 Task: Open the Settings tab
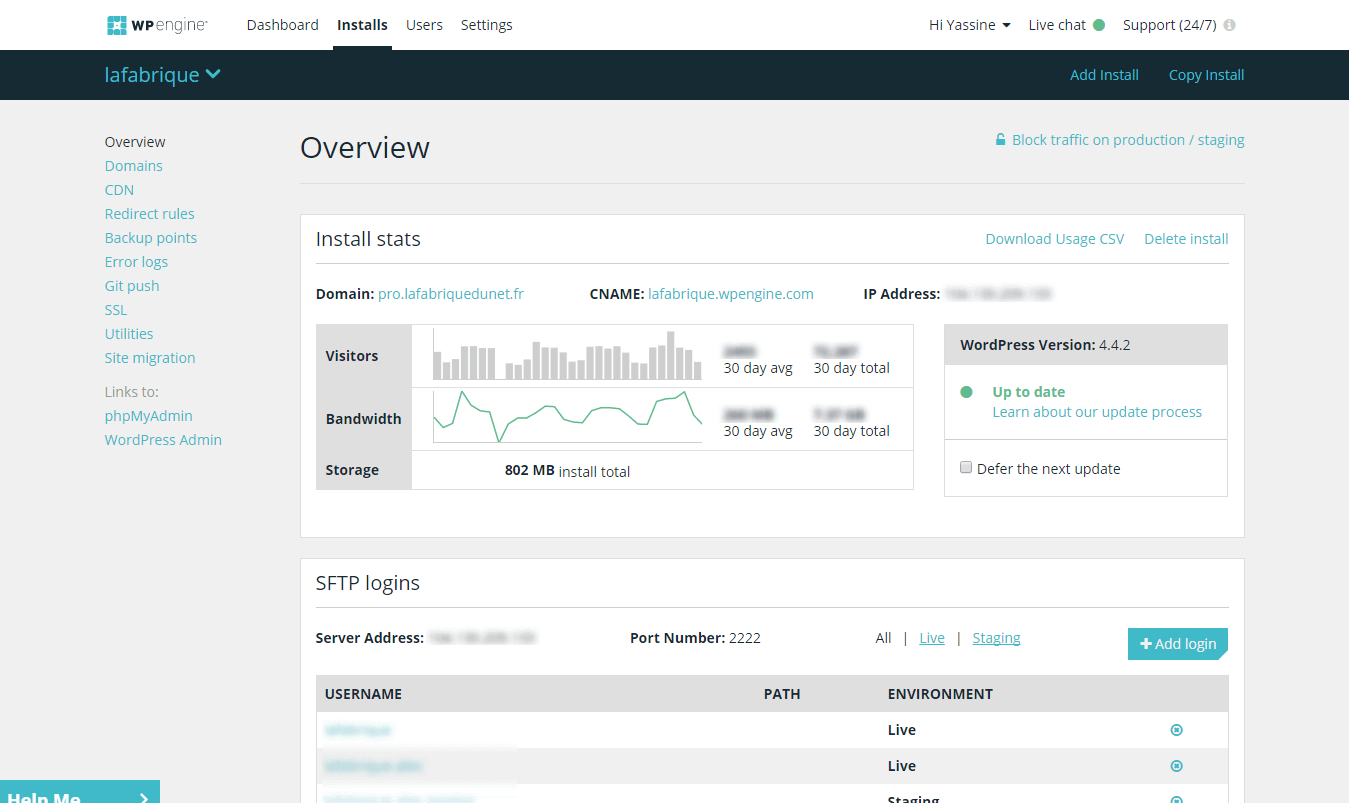(487, 25)
